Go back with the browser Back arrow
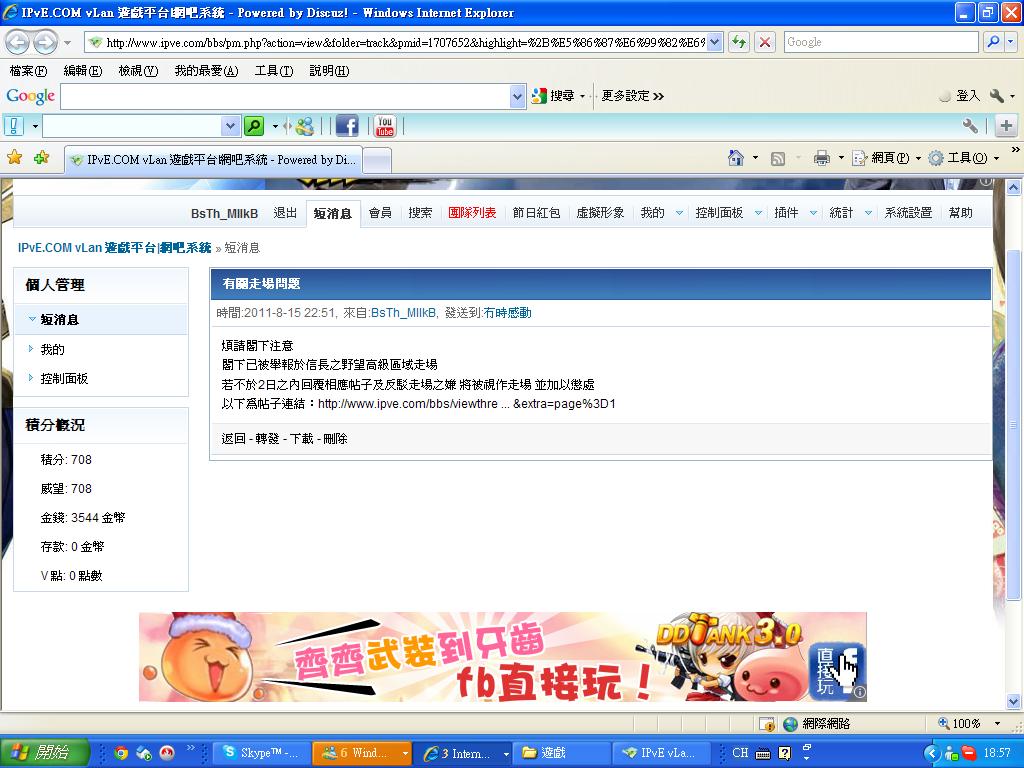This screenshot has width=1024, height=768. (18, 42)
